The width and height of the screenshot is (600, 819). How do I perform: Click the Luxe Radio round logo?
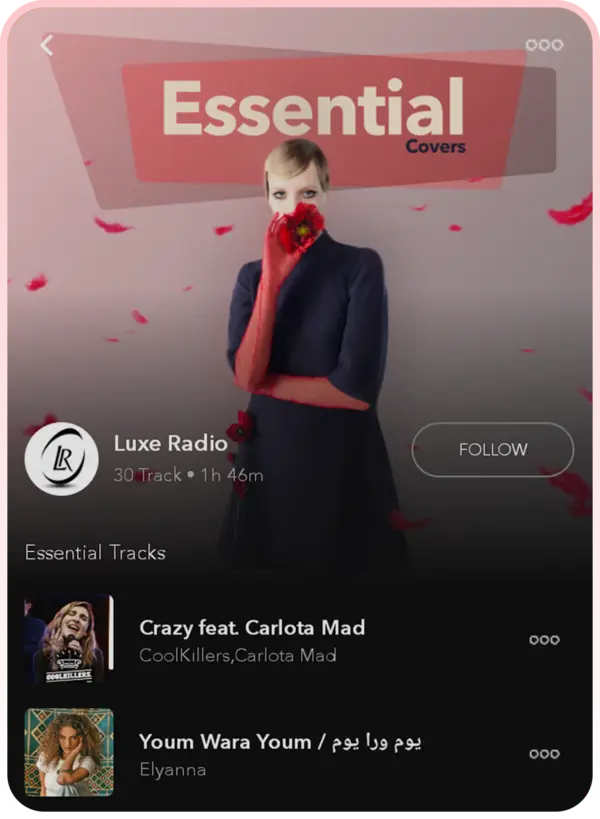click(x=62, y=459)
